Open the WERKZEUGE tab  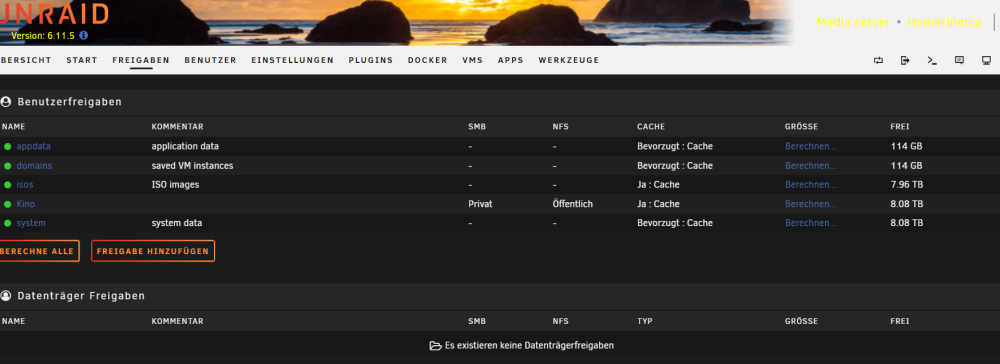pyautogui.click(x=569, y=61)
